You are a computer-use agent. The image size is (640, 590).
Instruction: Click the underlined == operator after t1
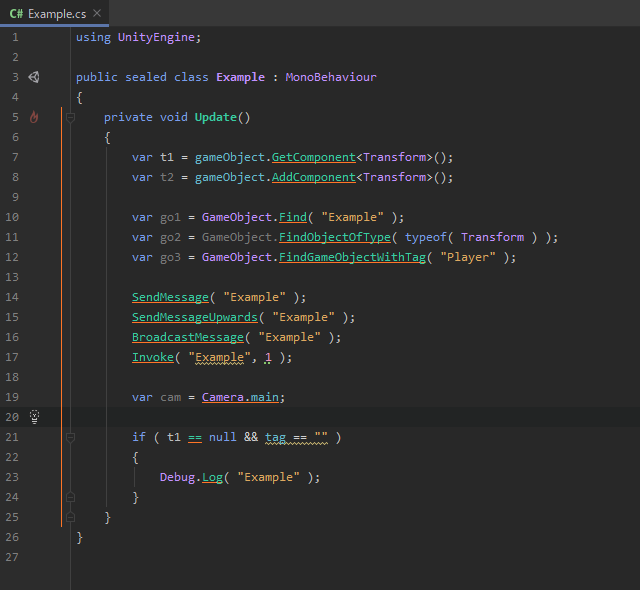[195, 437]
